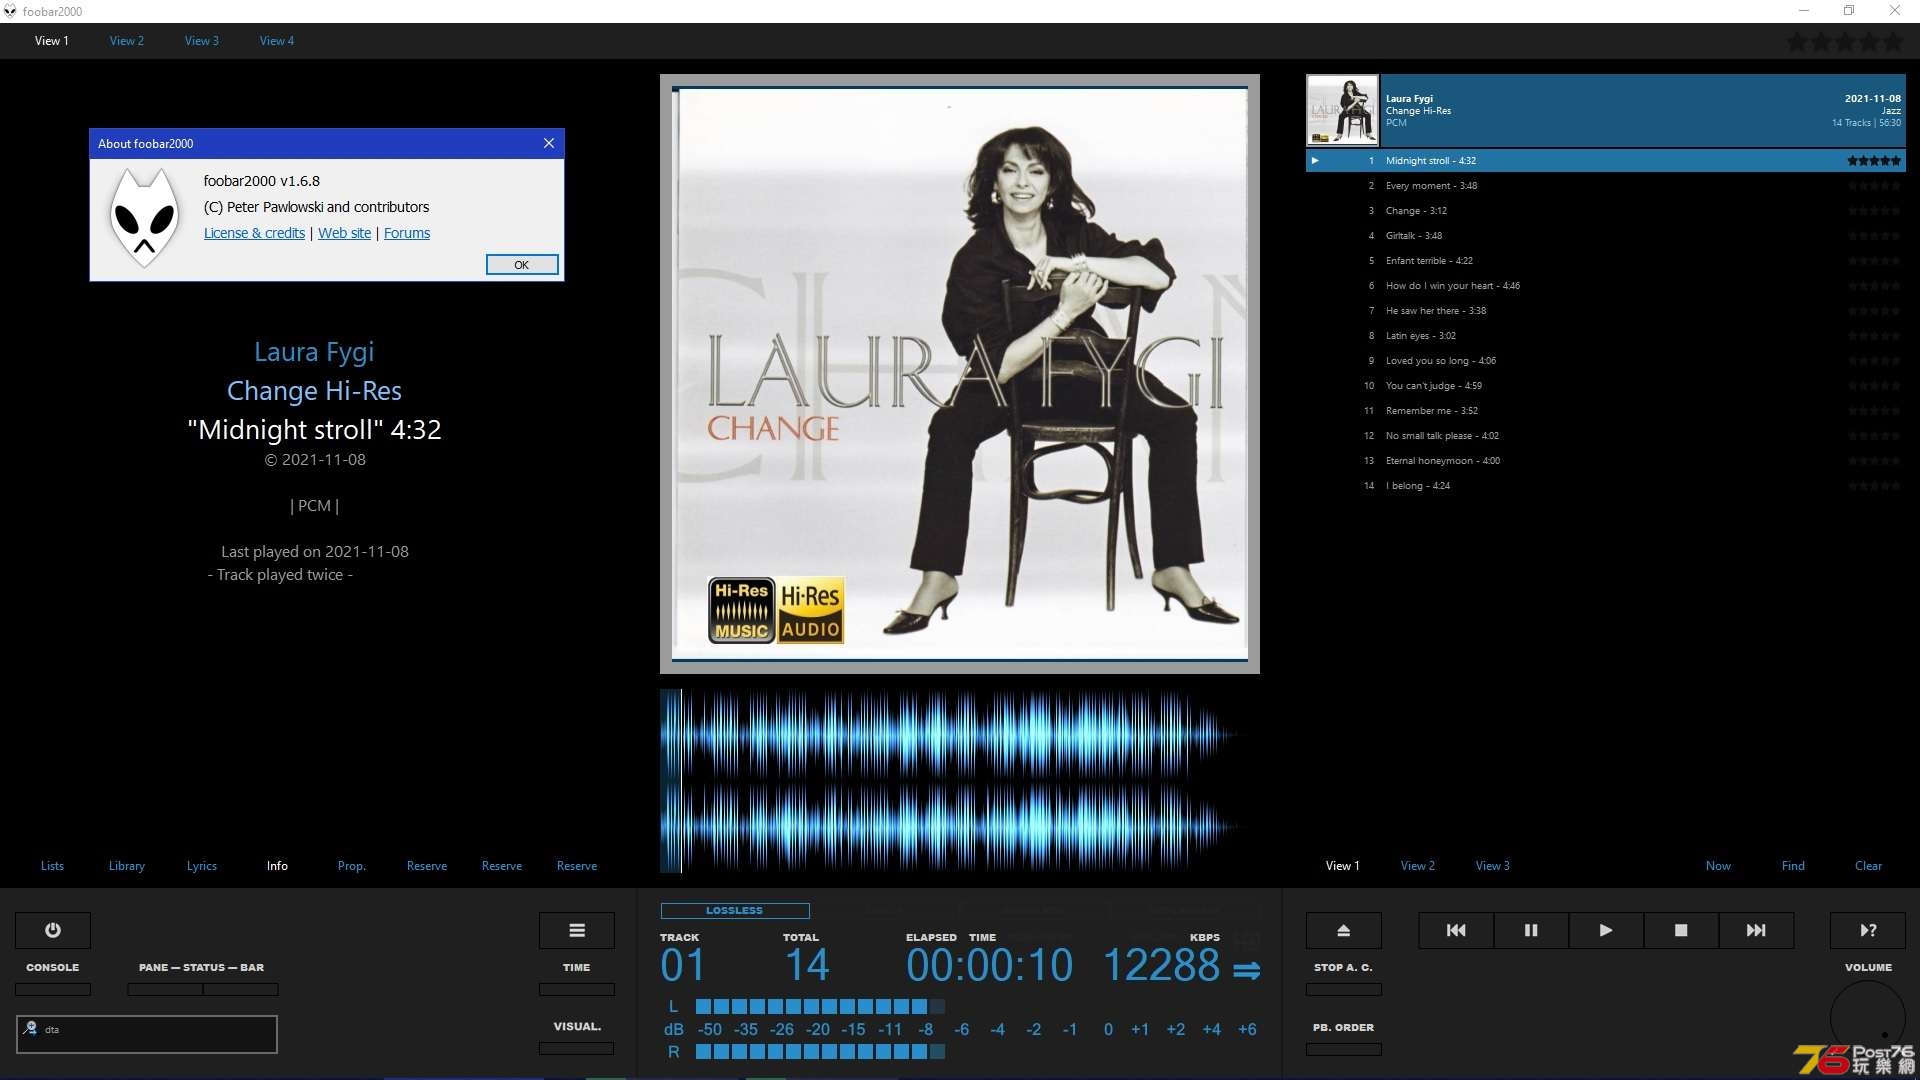Toggle the right status BAR indicator

pos(241,989)
